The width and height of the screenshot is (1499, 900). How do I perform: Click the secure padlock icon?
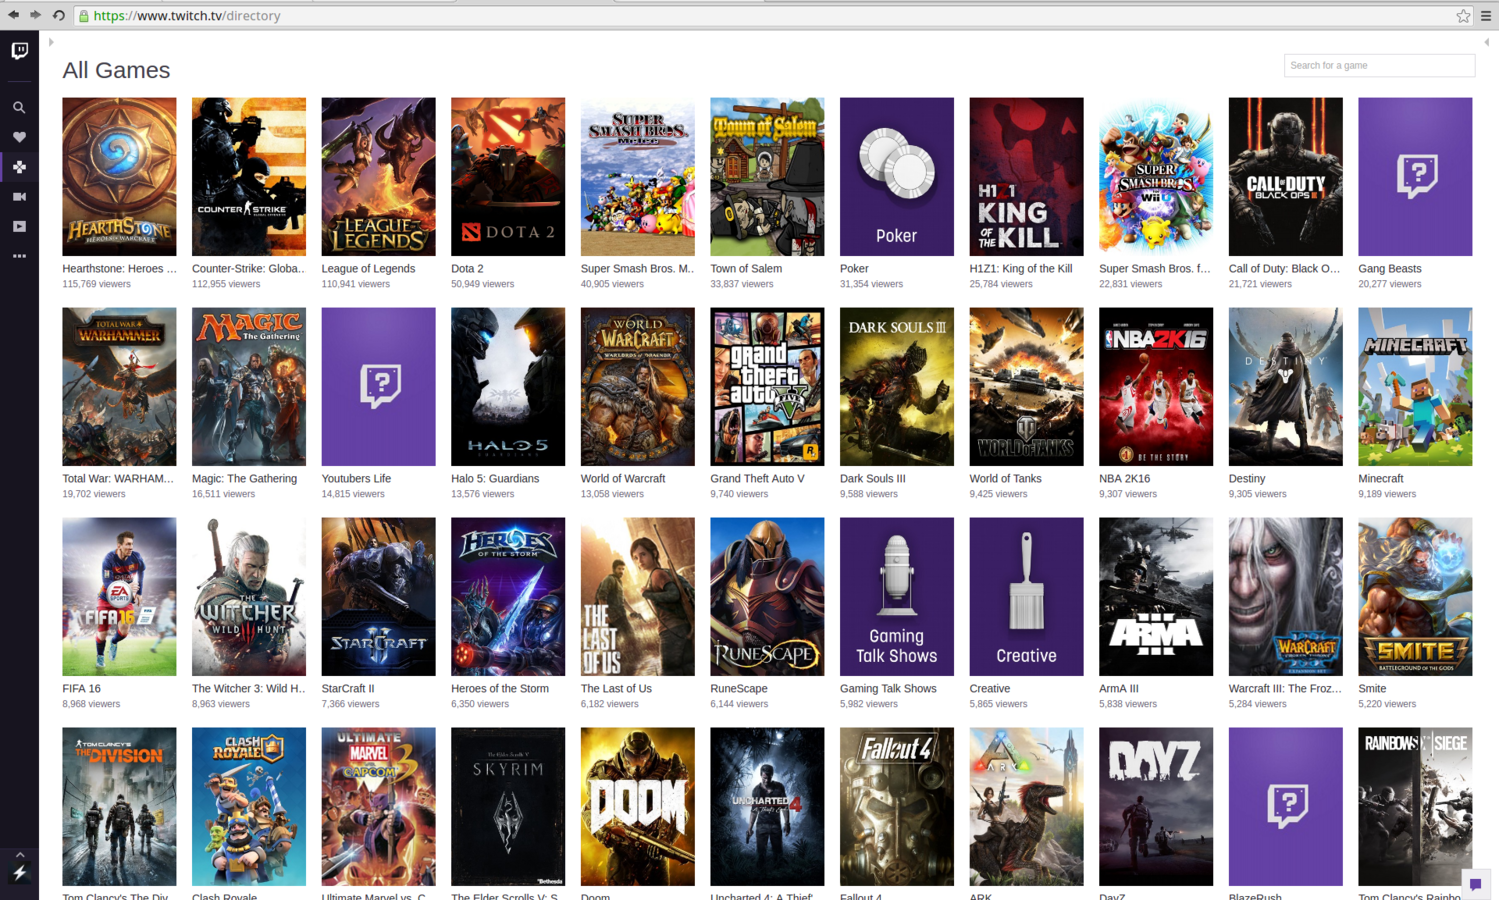84,16
